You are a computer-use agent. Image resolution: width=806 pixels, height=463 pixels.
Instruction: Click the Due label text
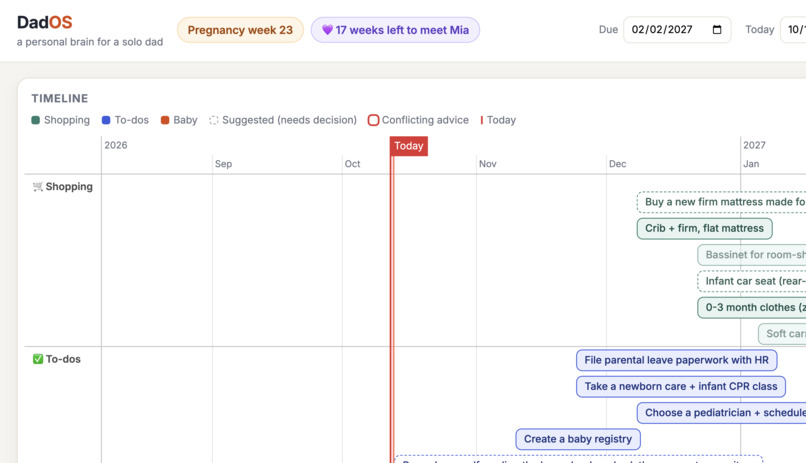pyautogui.click(x=608, y=30)
